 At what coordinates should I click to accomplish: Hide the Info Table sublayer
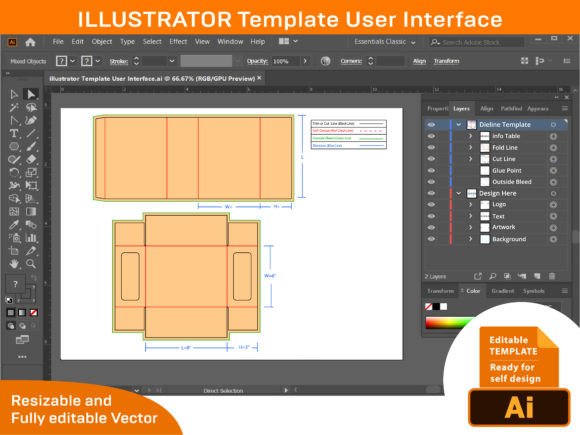click(431, 136)
